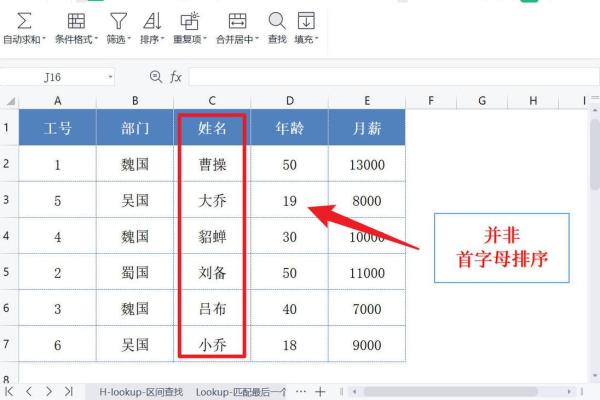Jump to last sheet tab arrow
The width and height of the screenshot is (600, 400).
[69, 392]
